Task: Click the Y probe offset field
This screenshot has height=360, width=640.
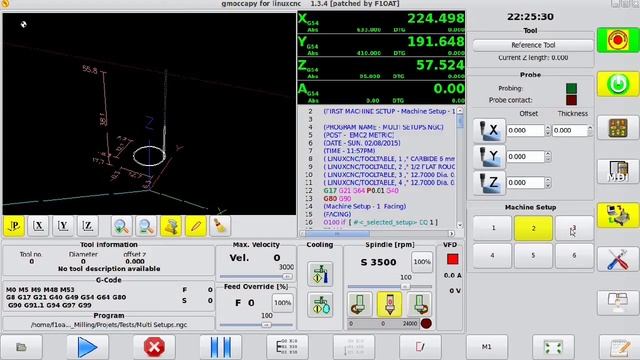Action: 525,157
